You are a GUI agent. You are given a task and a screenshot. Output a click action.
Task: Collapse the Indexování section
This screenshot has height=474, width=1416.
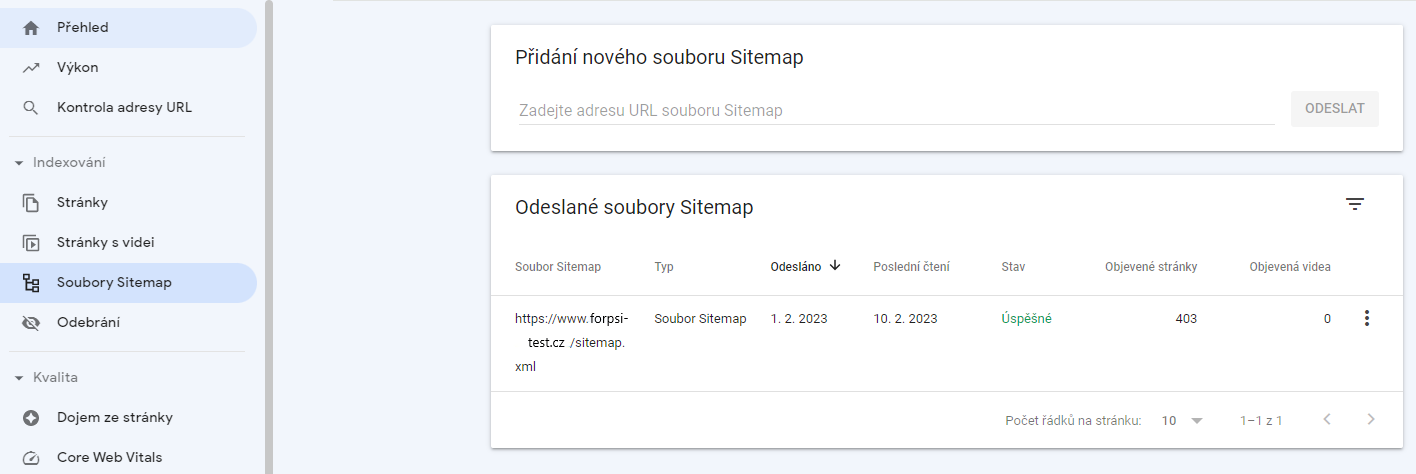(19, 163)
